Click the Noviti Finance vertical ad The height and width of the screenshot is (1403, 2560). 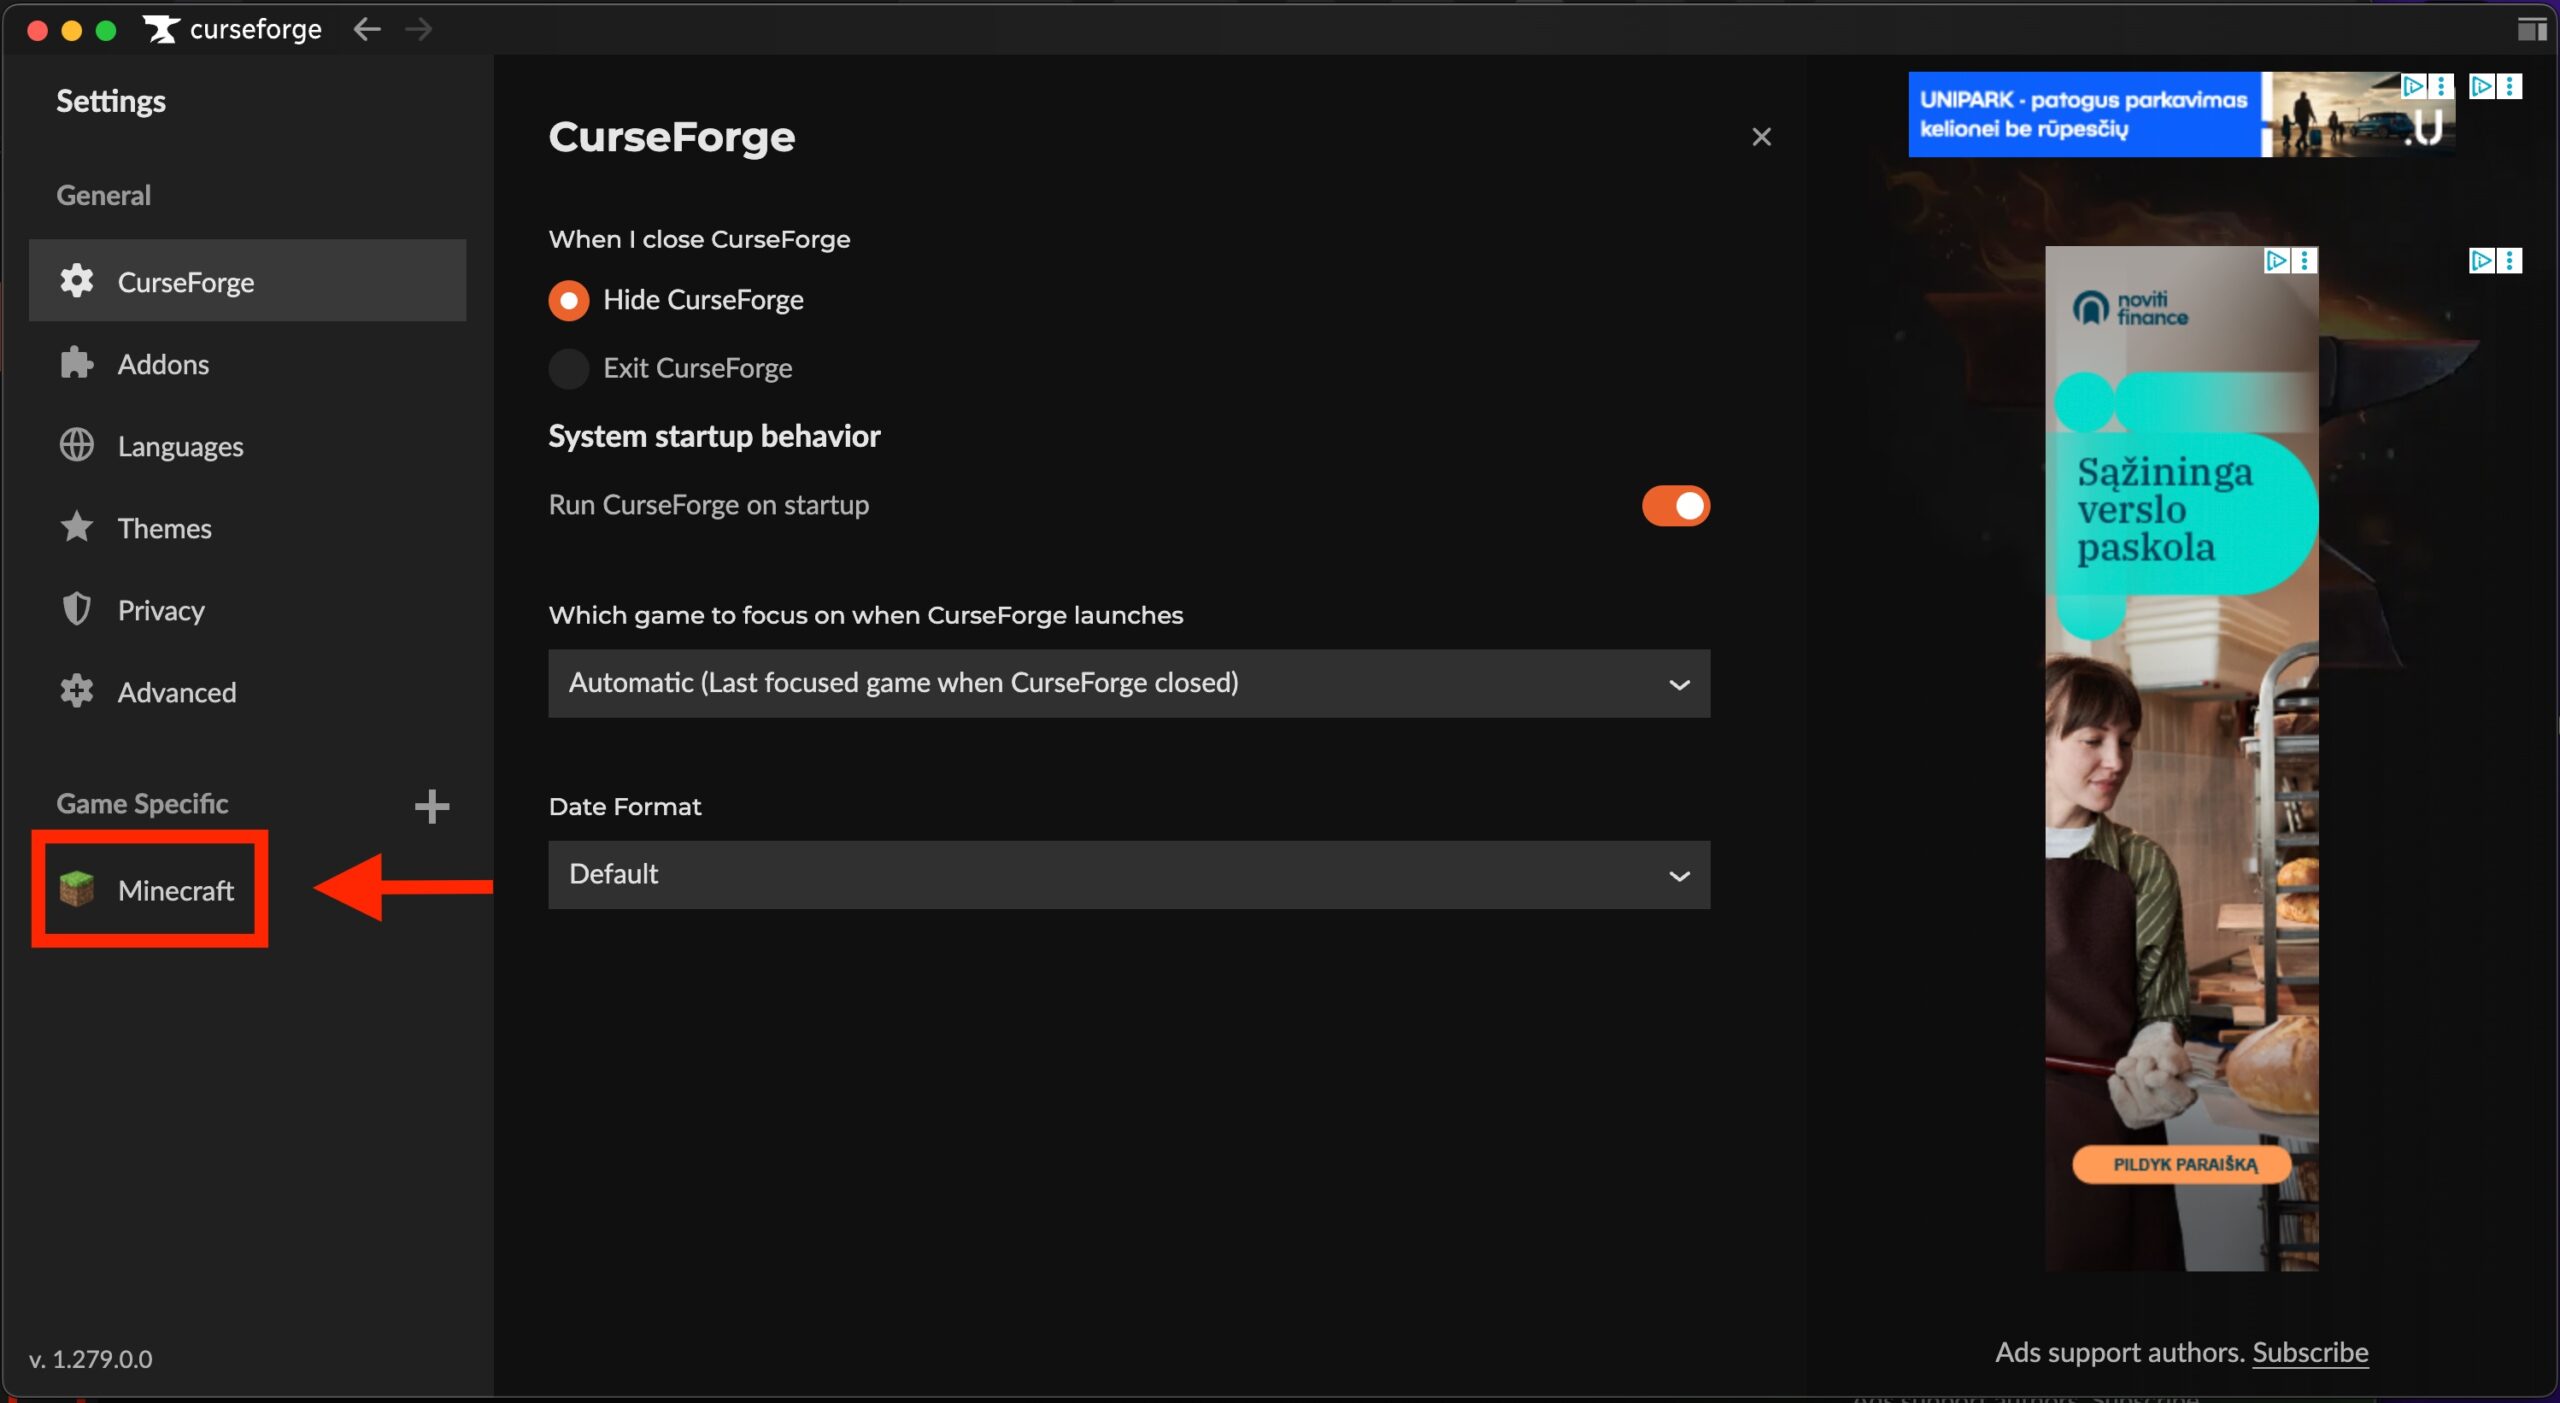[x=2181, y=759]
